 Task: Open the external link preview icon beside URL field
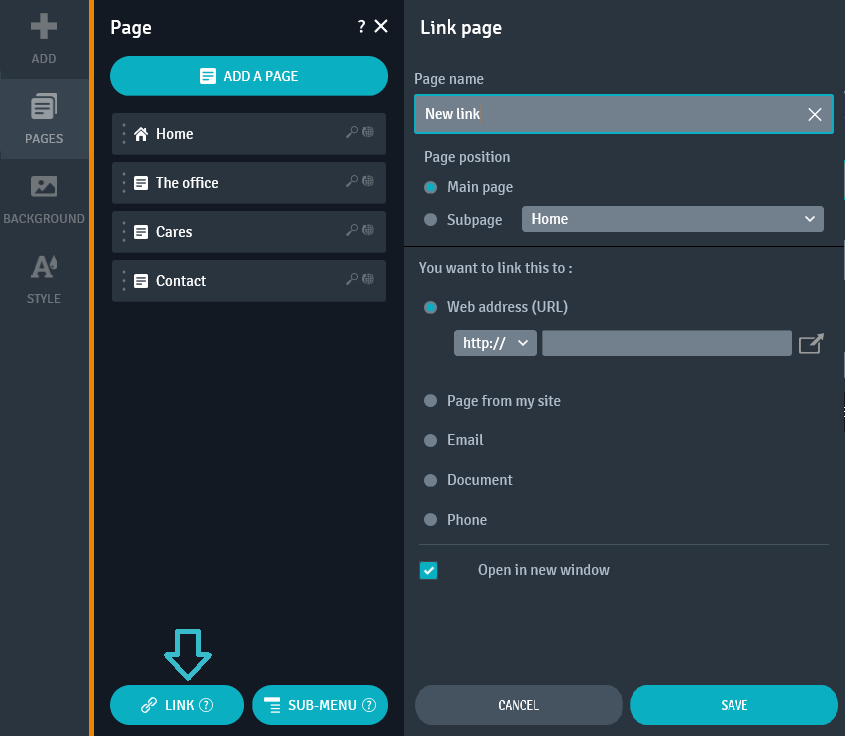(811, 343)
